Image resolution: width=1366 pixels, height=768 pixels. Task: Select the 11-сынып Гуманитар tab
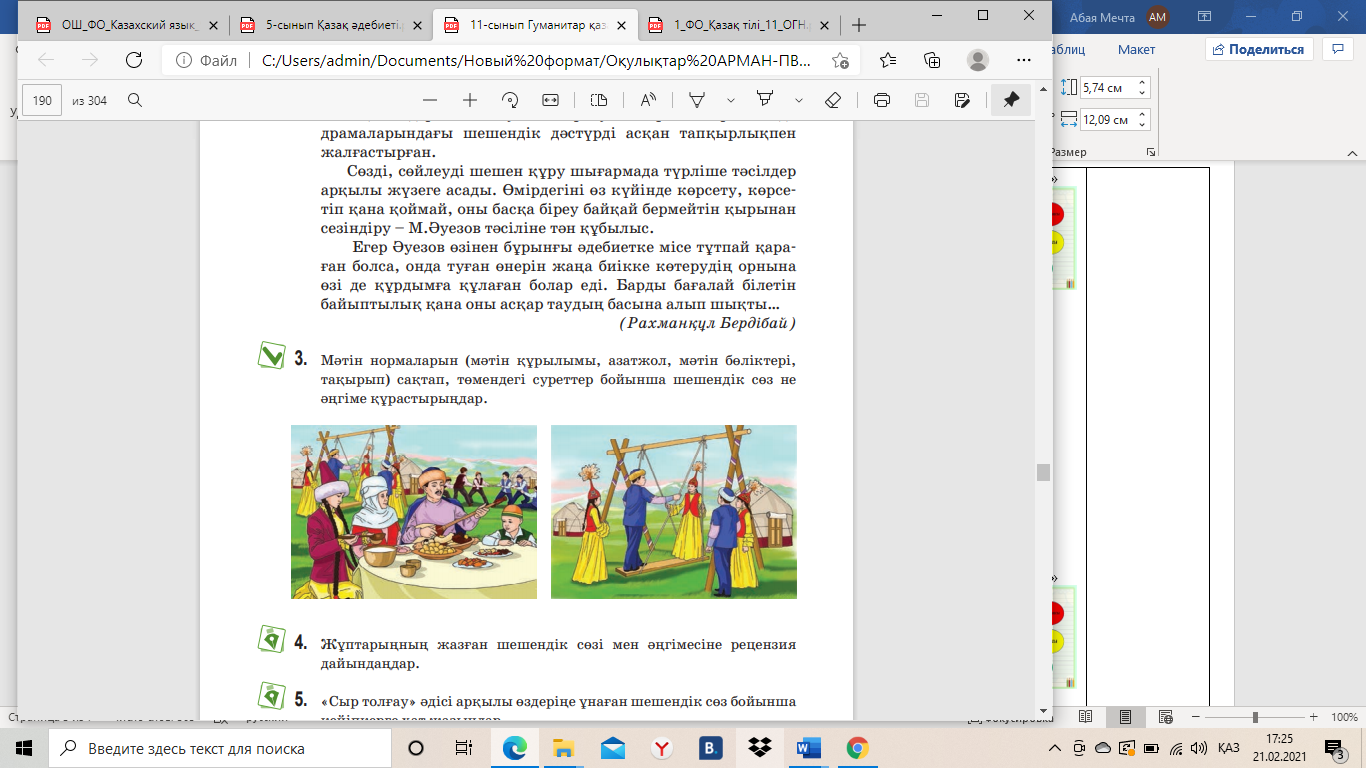534,25
